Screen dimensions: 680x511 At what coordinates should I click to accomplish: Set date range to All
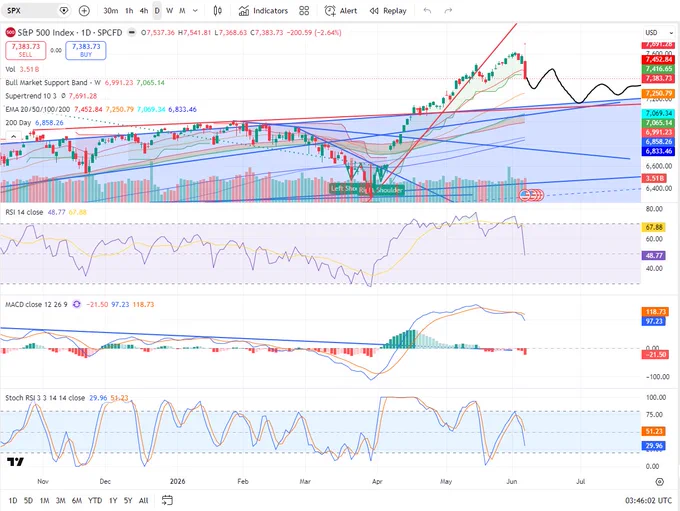click(144, 501)
